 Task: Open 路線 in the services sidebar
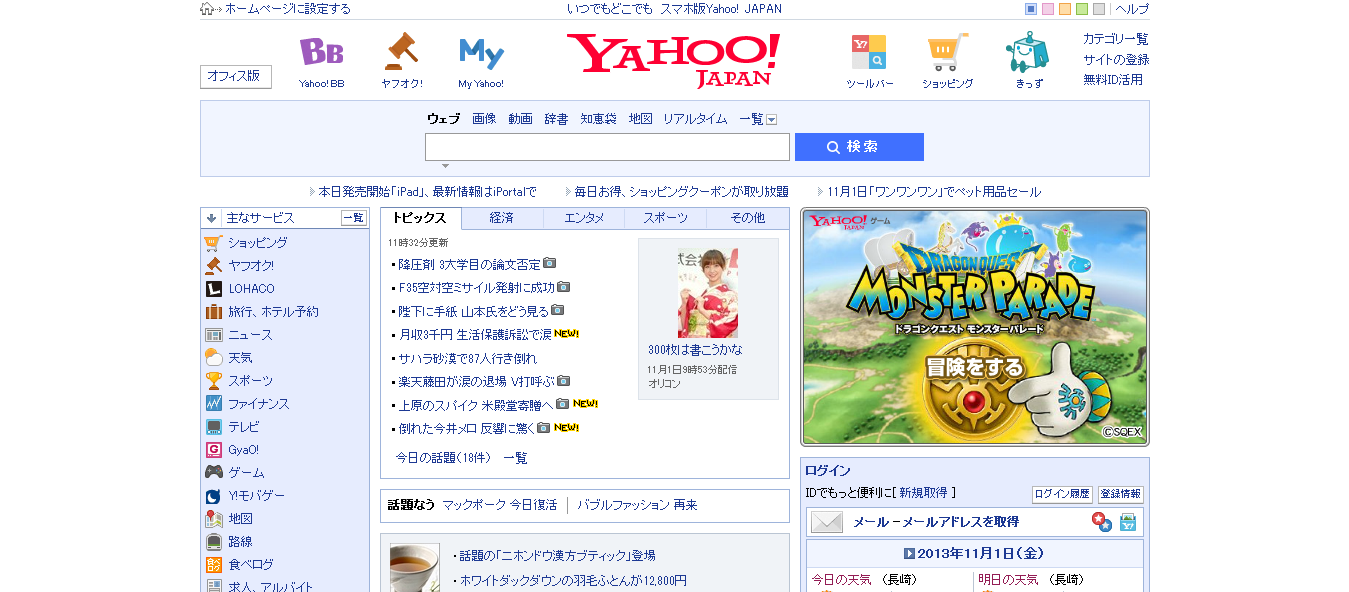click(x=240, y=541)
